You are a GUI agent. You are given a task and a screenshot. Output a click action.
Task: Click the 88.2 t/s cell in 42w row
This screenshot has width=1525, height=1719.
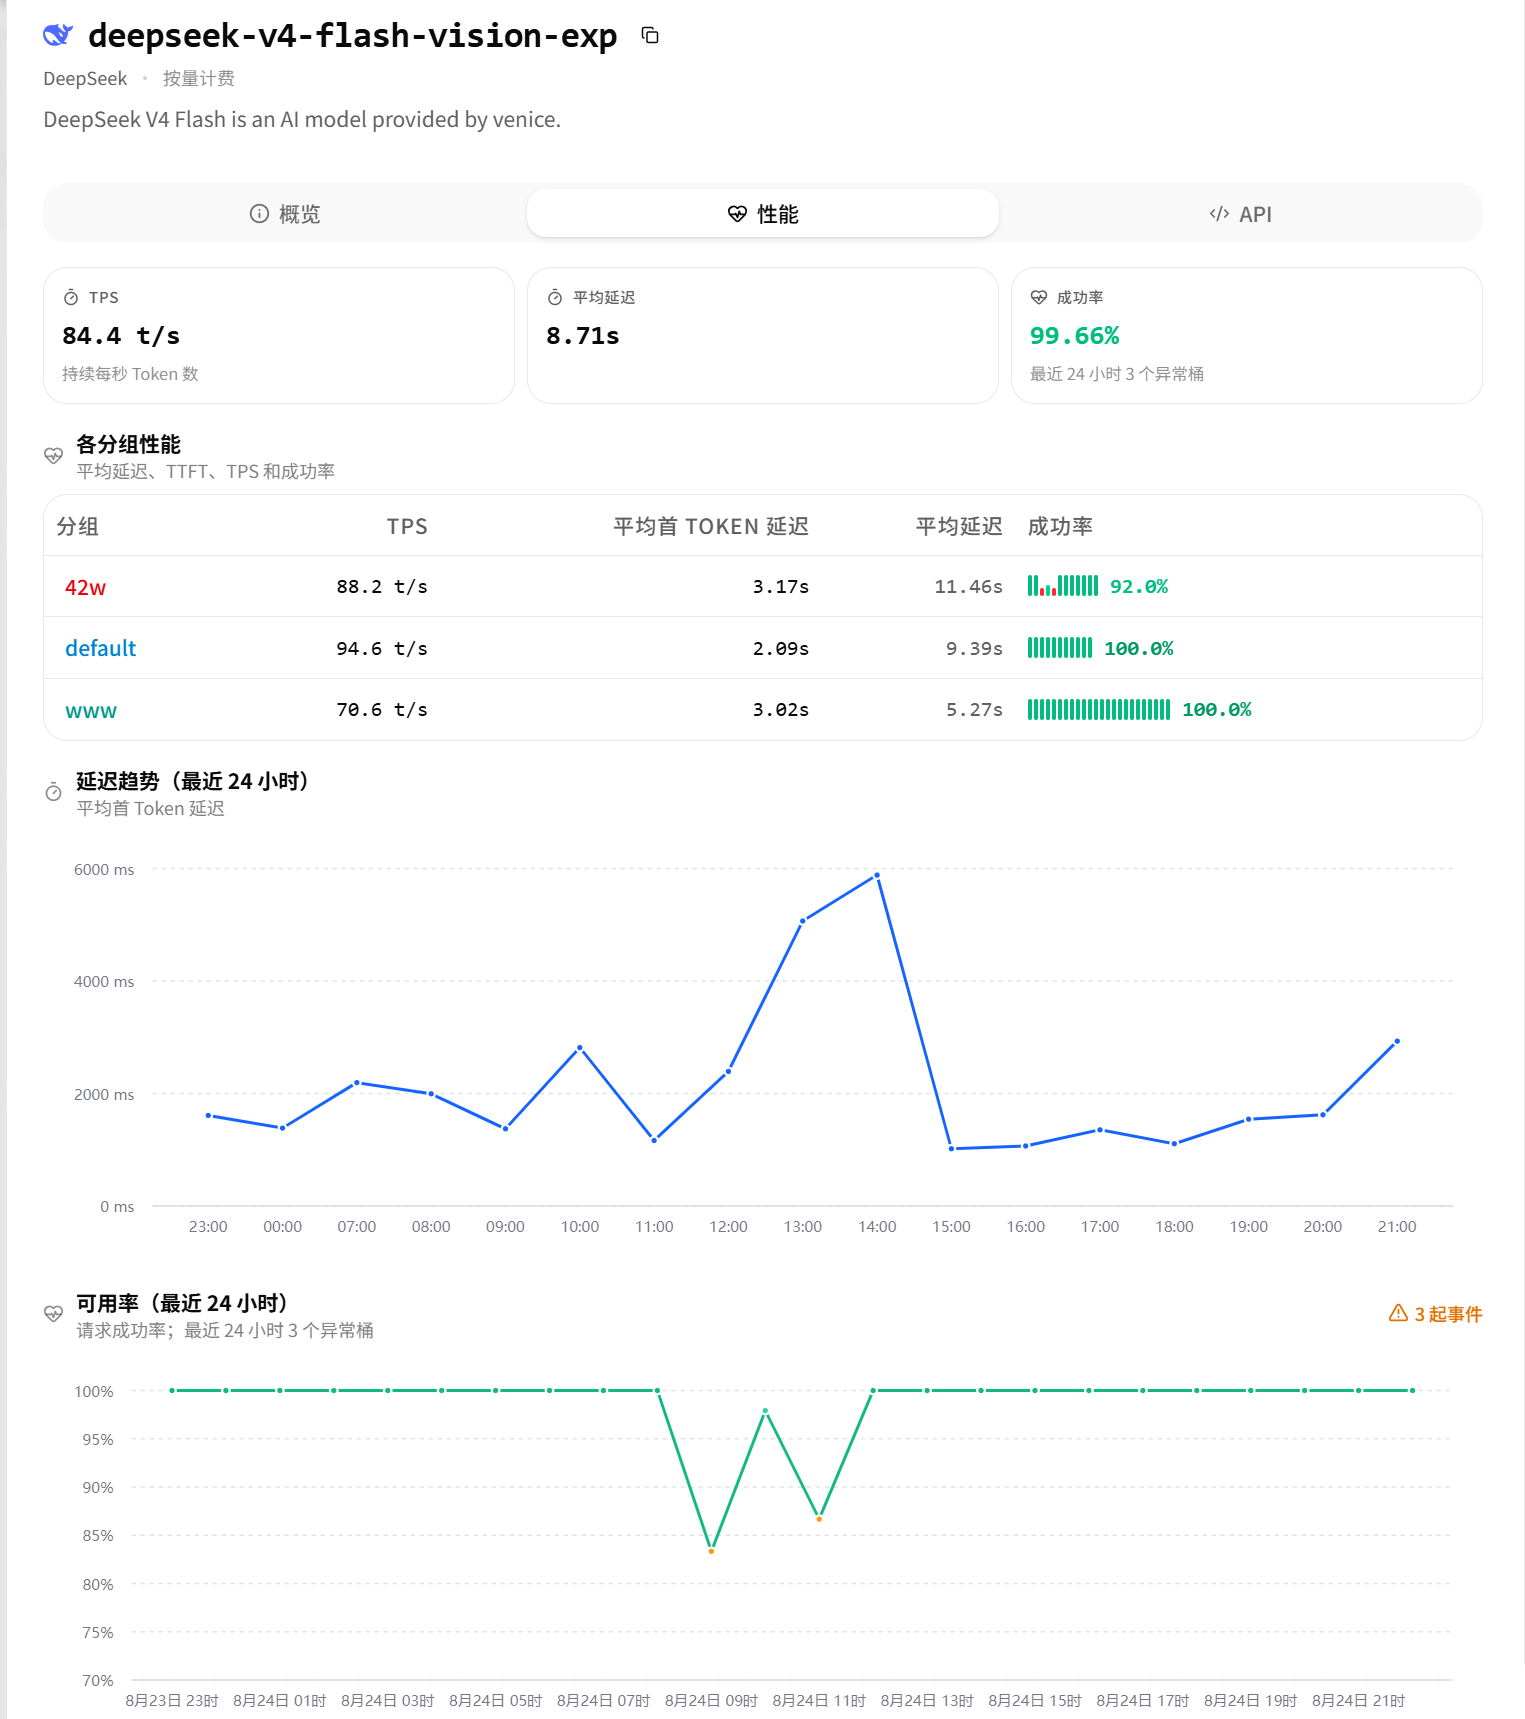[x=382, y=587]
